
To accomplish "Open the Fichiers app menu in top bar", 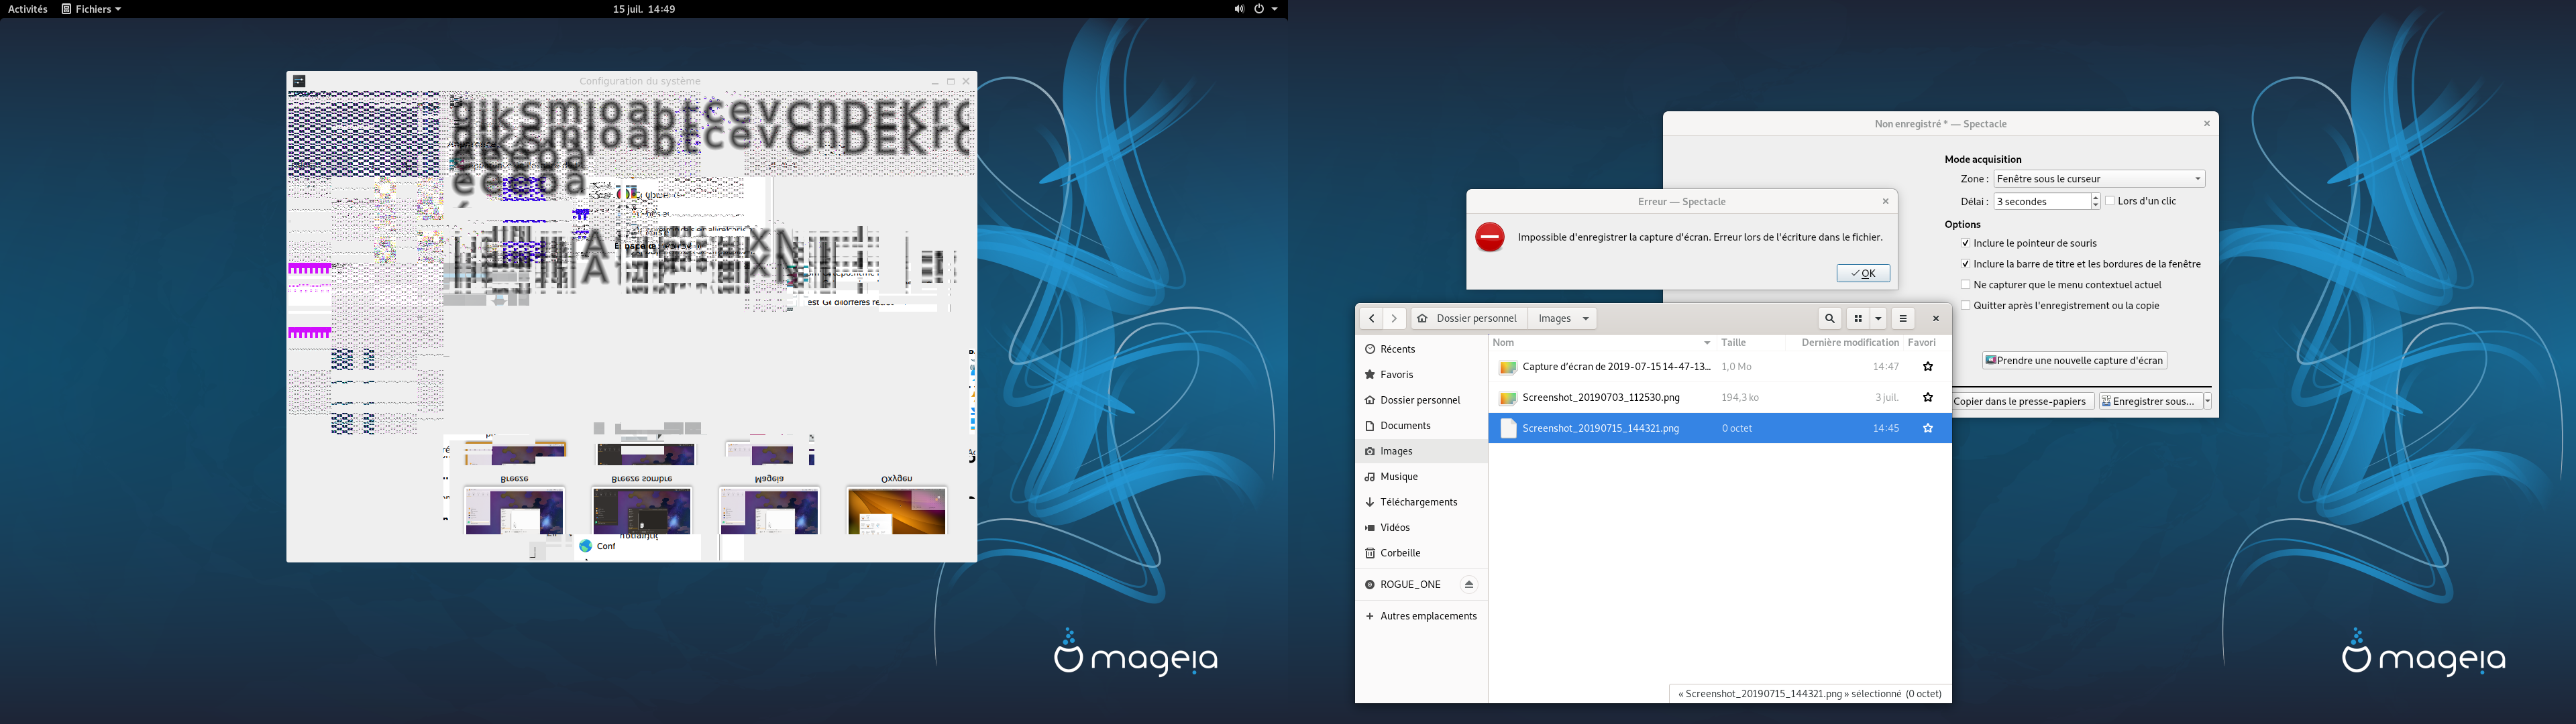I will [91, 9].
